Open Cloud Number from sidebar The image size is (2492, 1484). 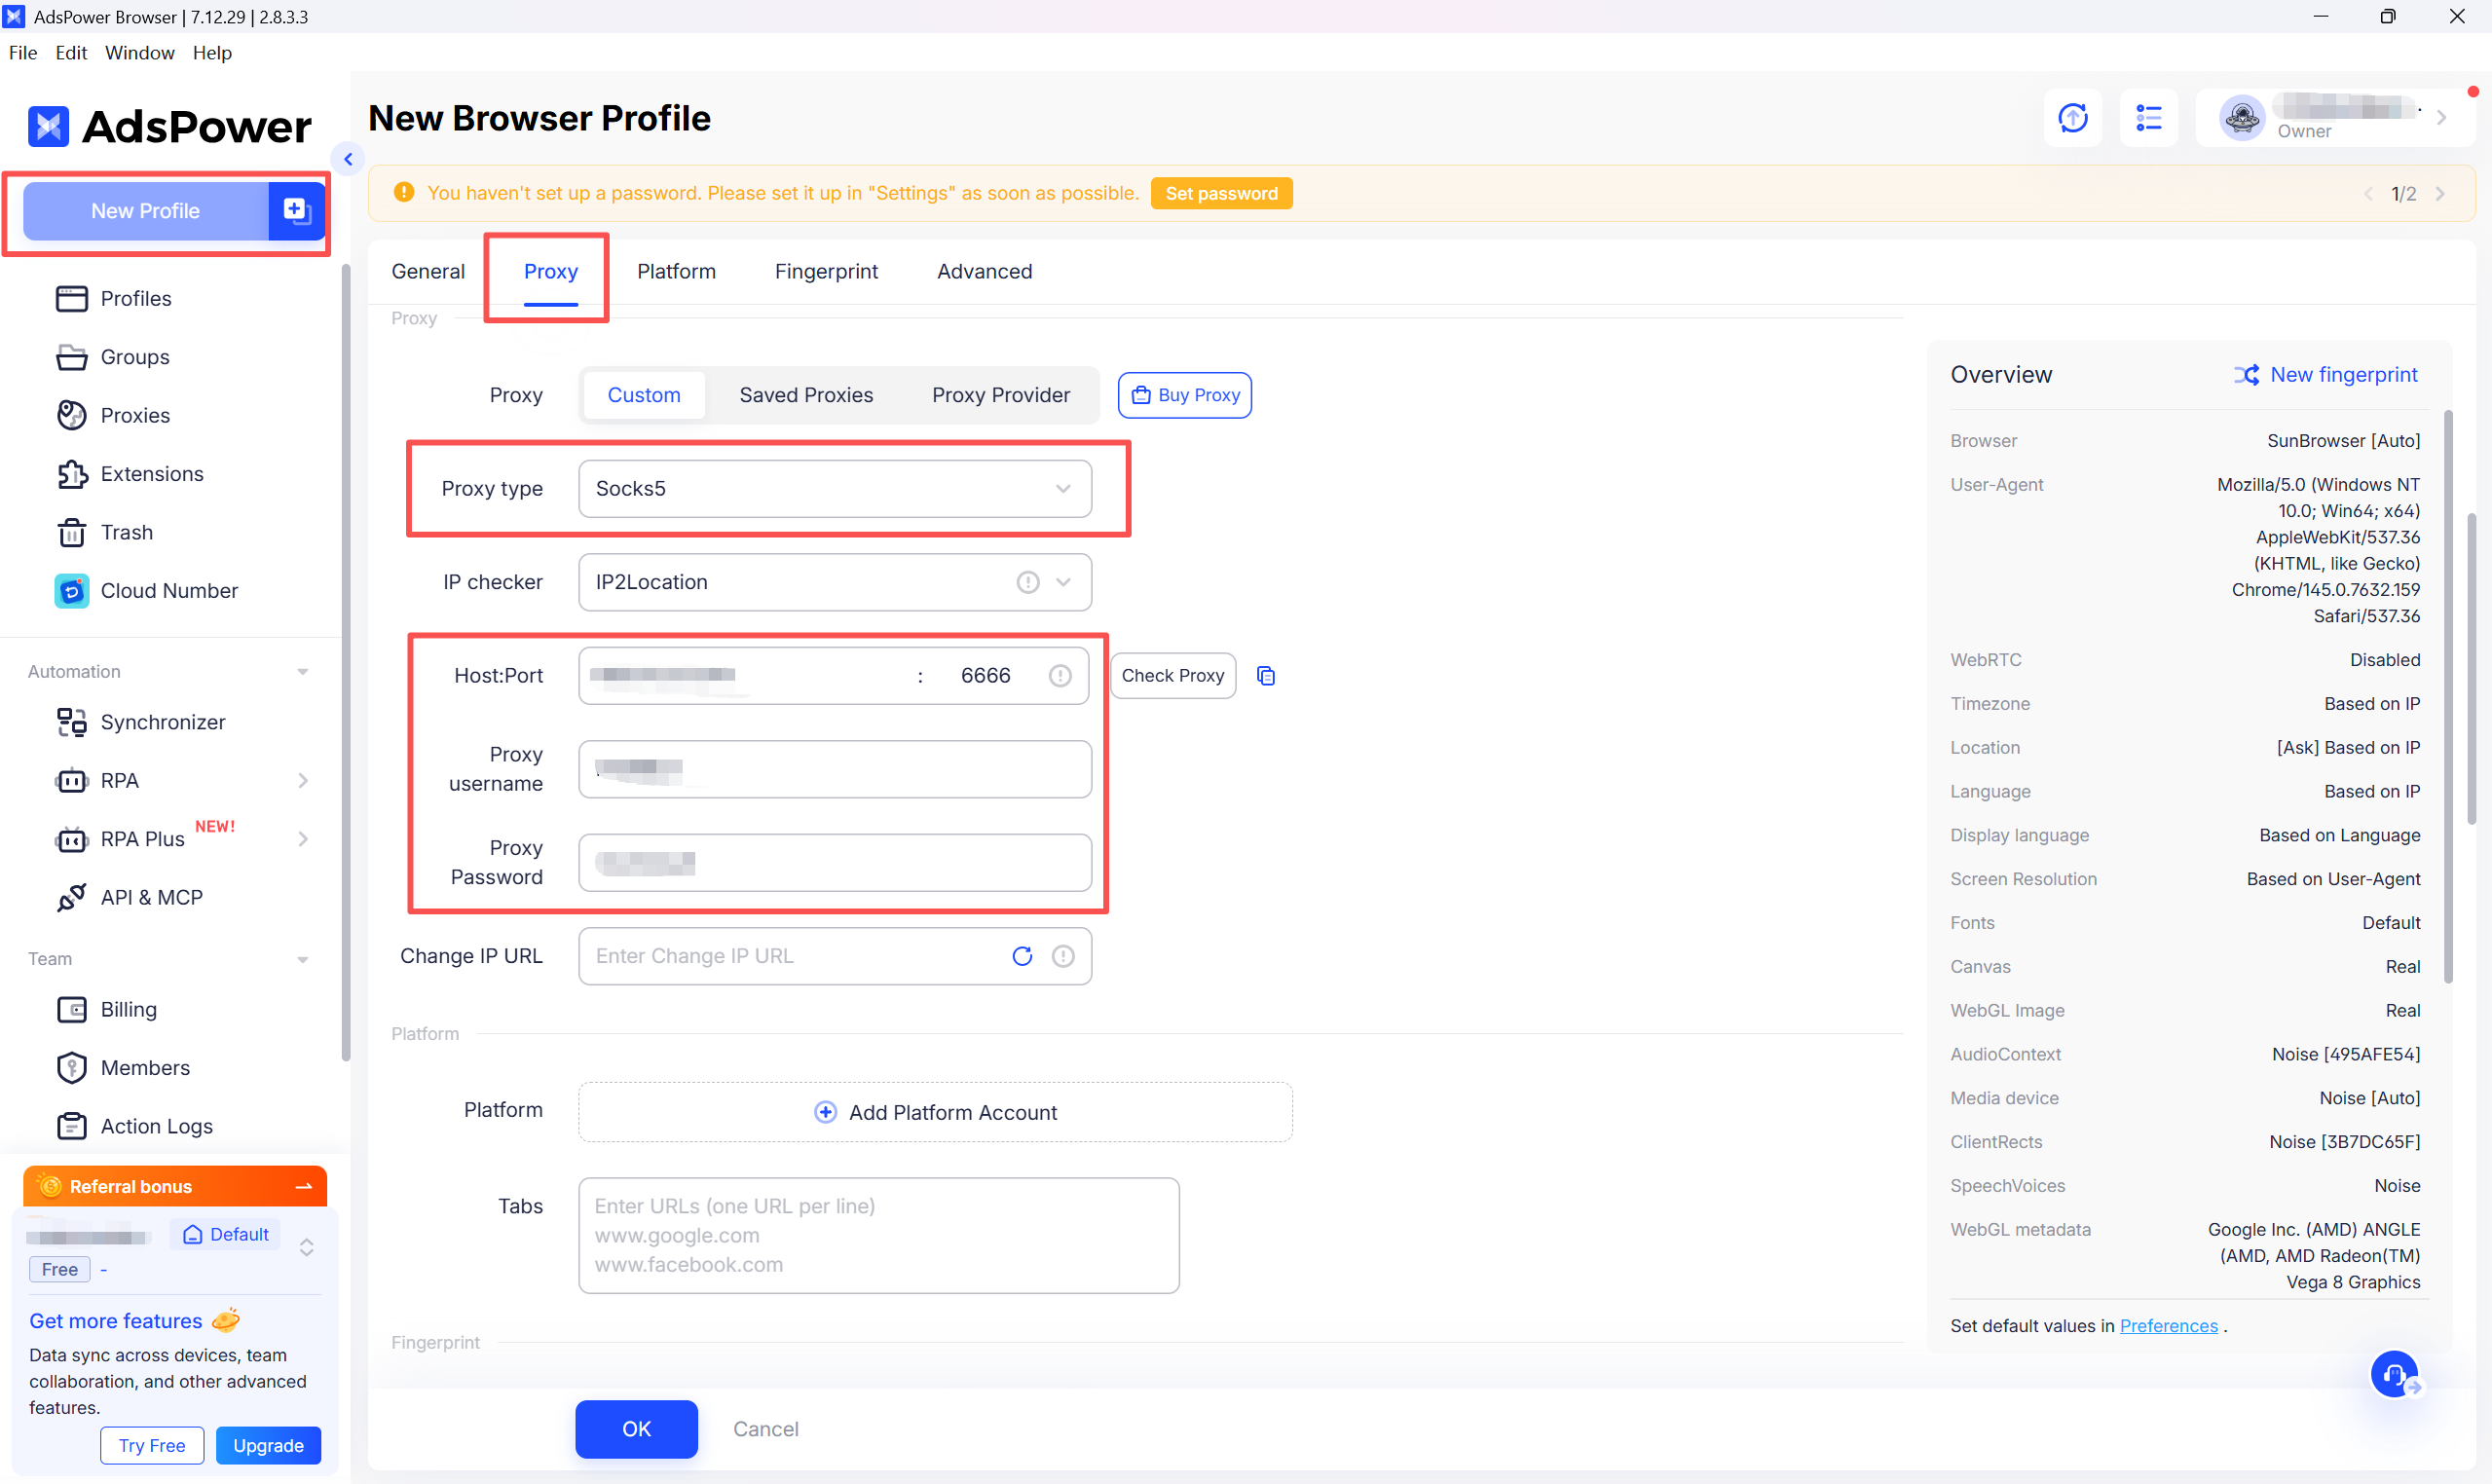click(168, 590)
